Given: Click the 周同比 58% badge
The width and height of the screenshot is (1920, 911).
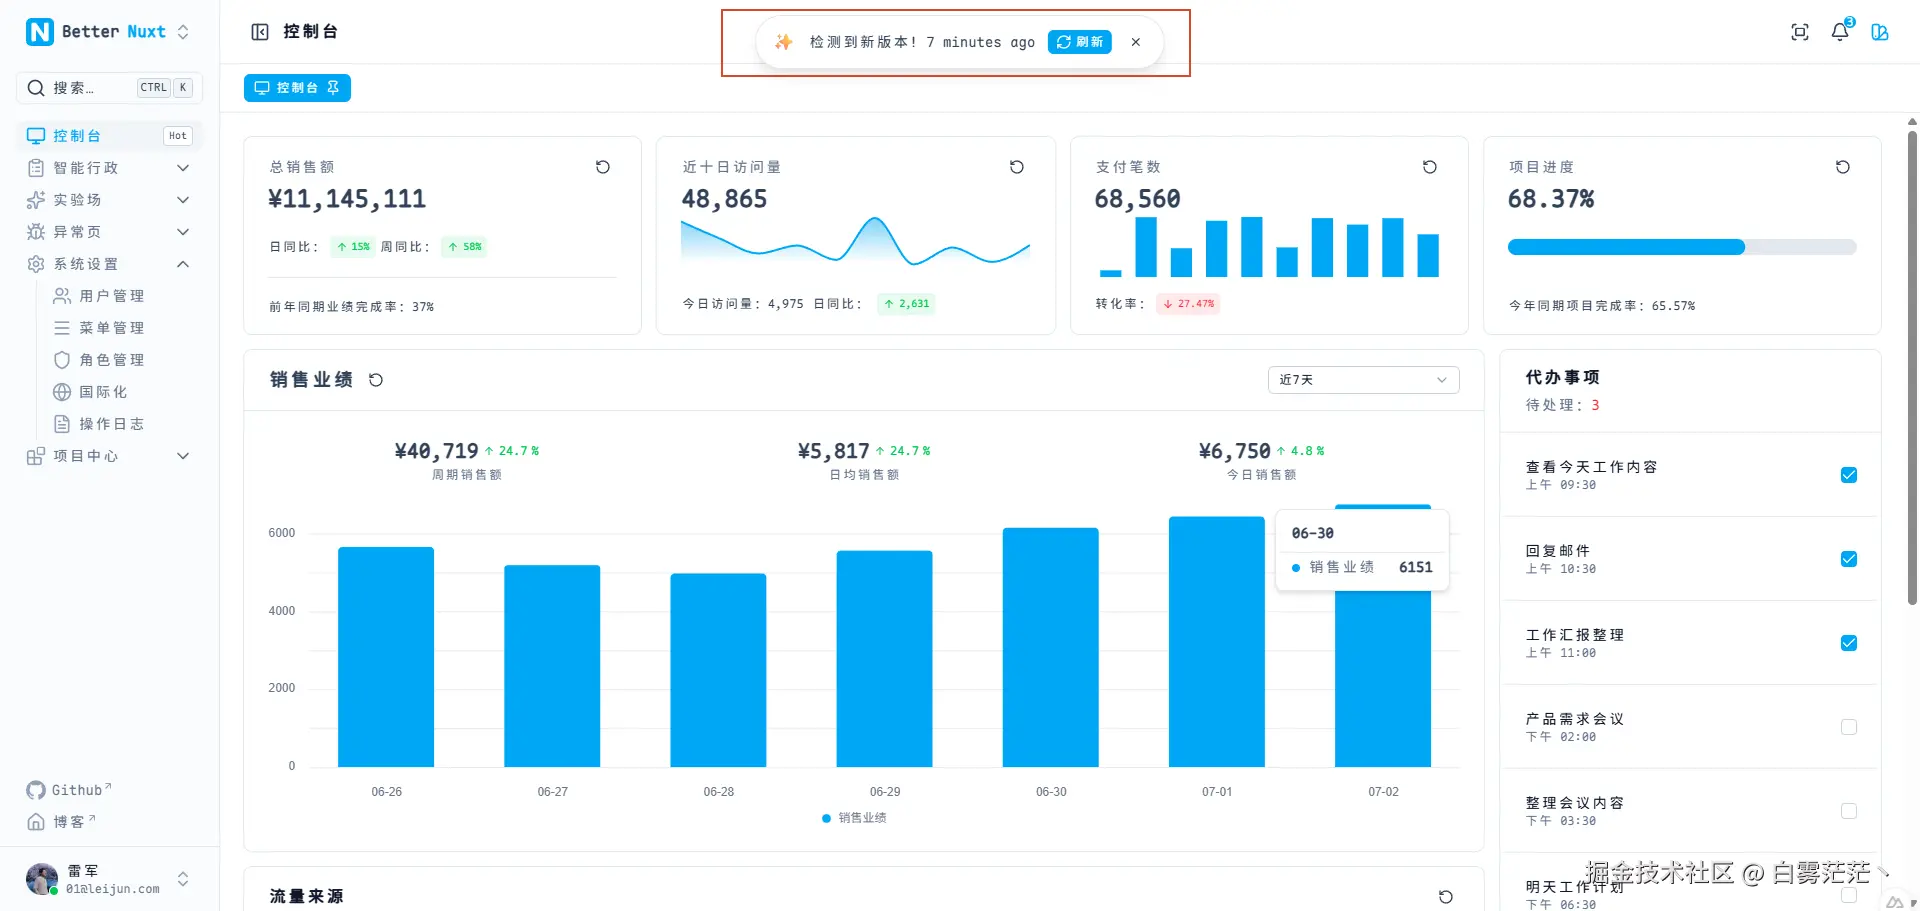Looking at the screenshot, I should 465,247.
